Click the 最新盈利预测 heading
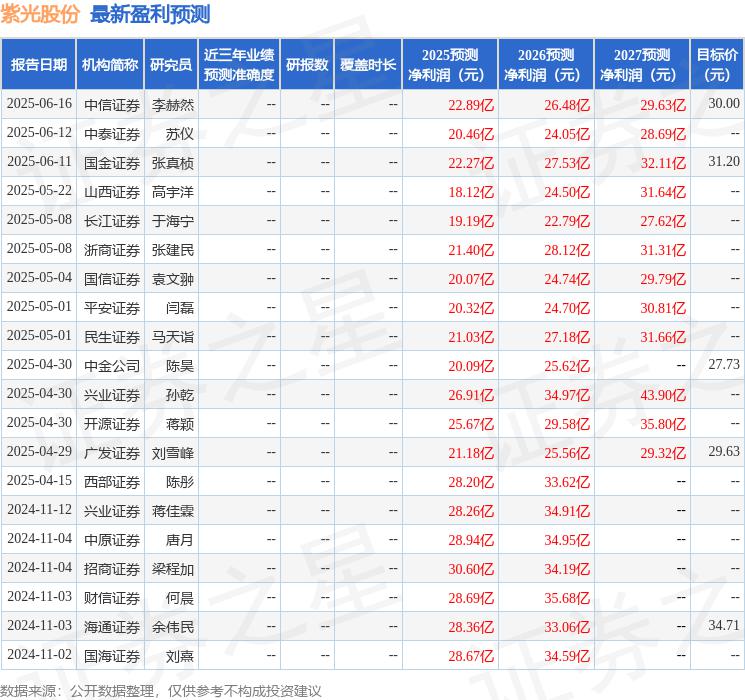This screenshot has height=700, width=745. coord(150,14)
